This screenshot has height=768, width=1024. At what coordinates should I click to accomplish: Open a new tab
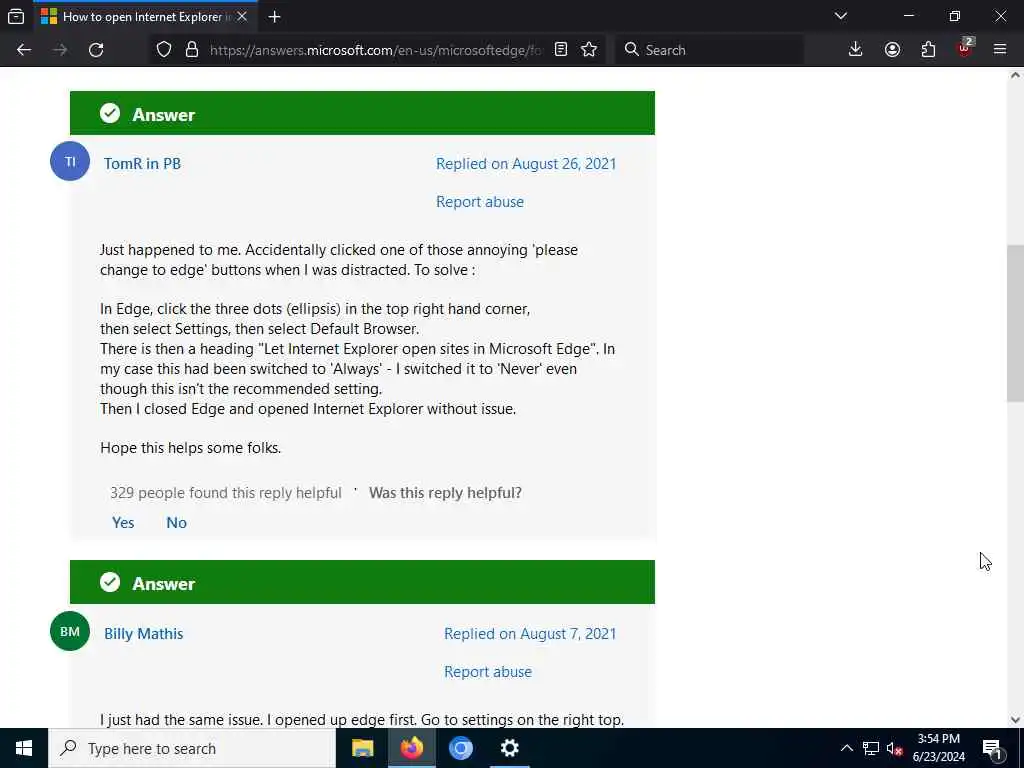pos(274,16)
